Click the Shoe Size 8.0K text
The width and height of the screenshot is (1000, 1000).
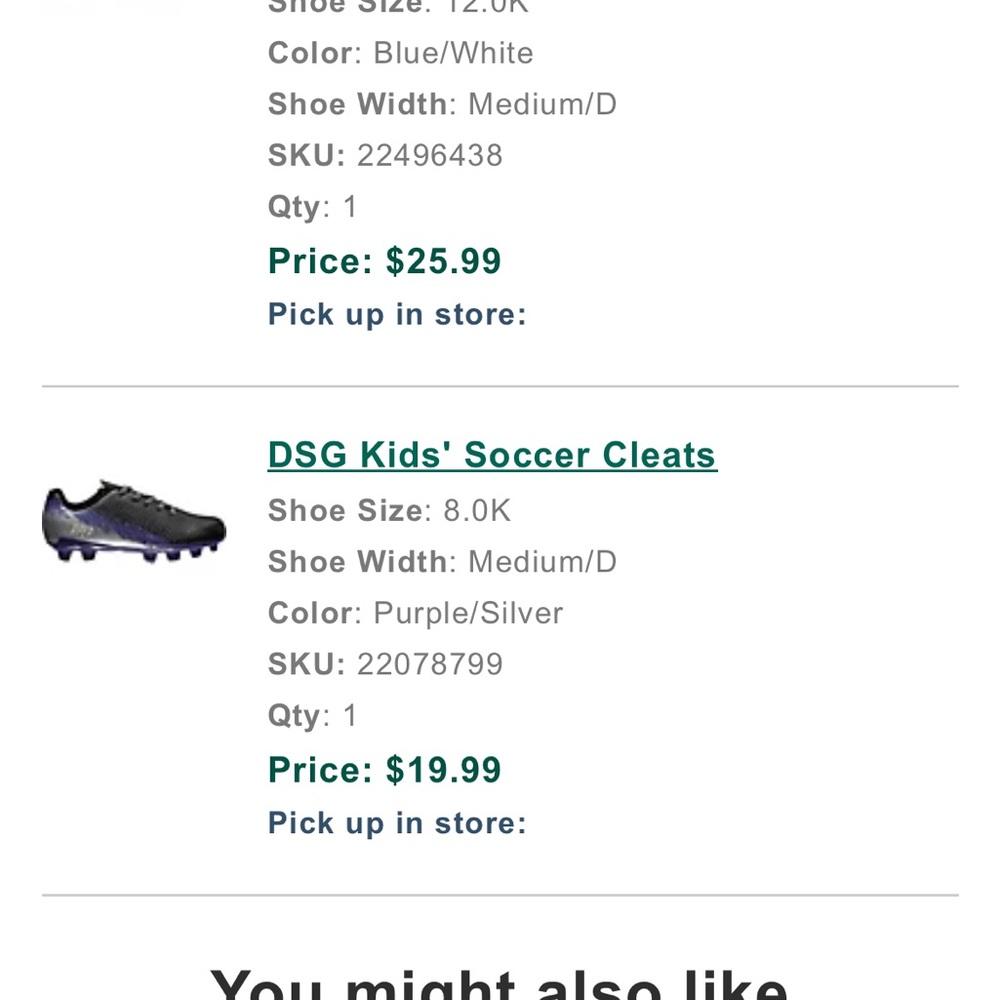(x=388, y=510)
